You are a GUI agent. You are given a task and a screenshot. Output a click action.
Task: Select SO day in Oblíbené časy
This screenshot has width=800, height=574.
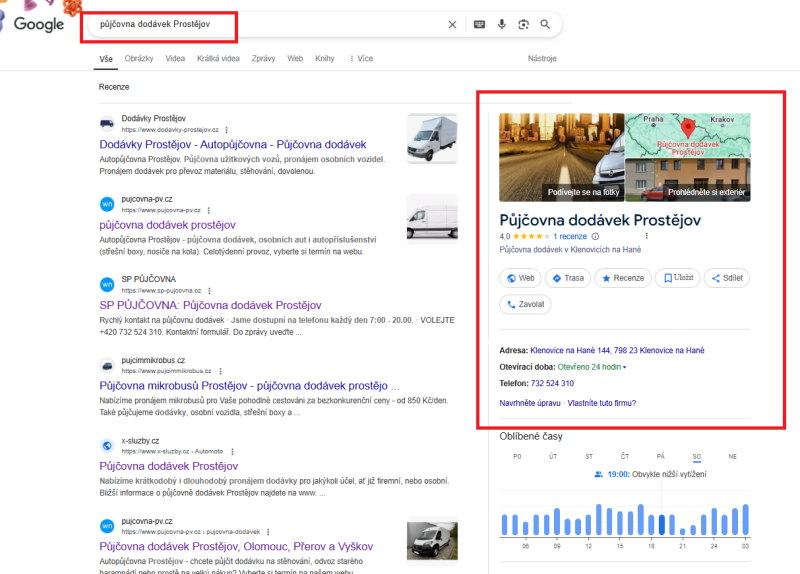click(697, 457)
